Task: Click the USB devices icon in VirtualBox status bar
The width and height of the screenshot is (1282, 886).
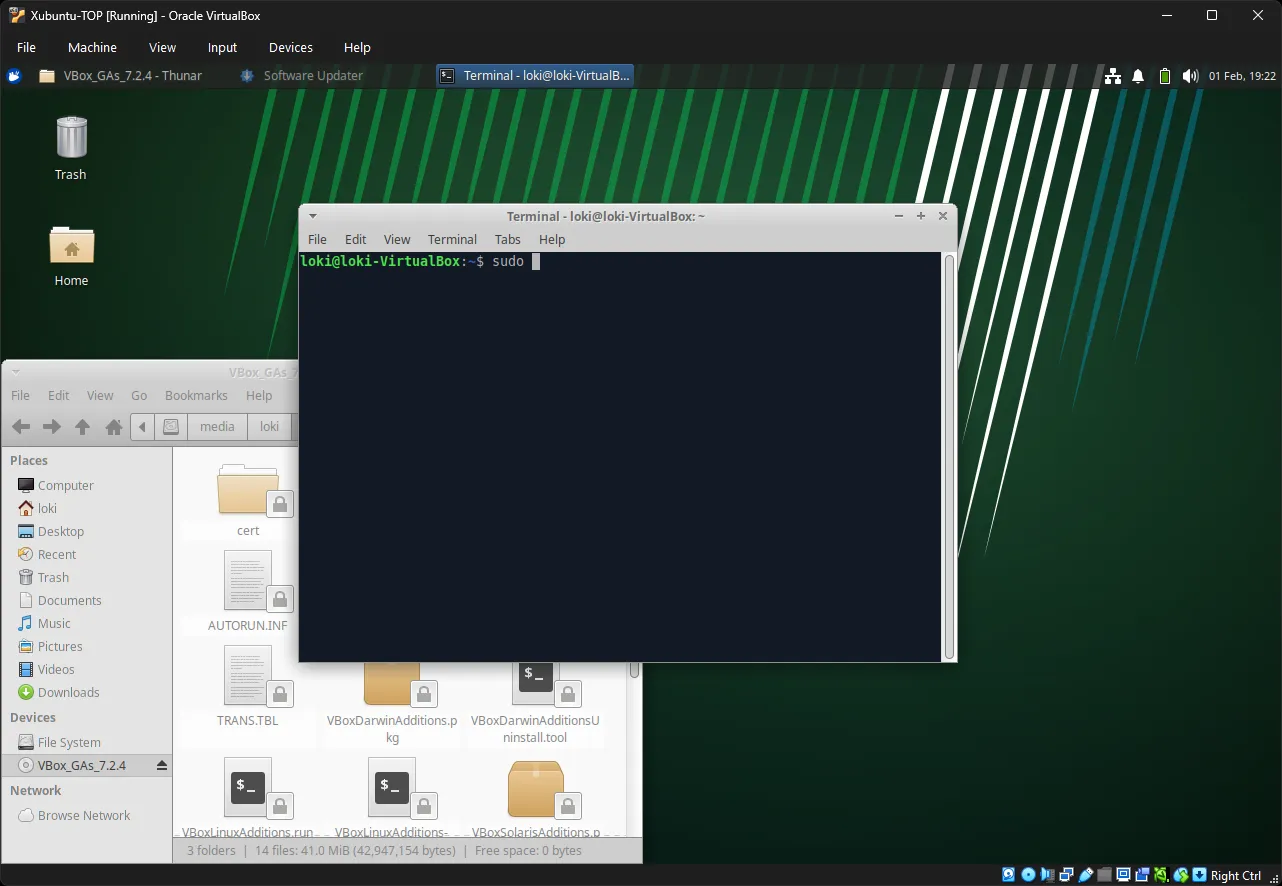Action: tap(1085, 875)
